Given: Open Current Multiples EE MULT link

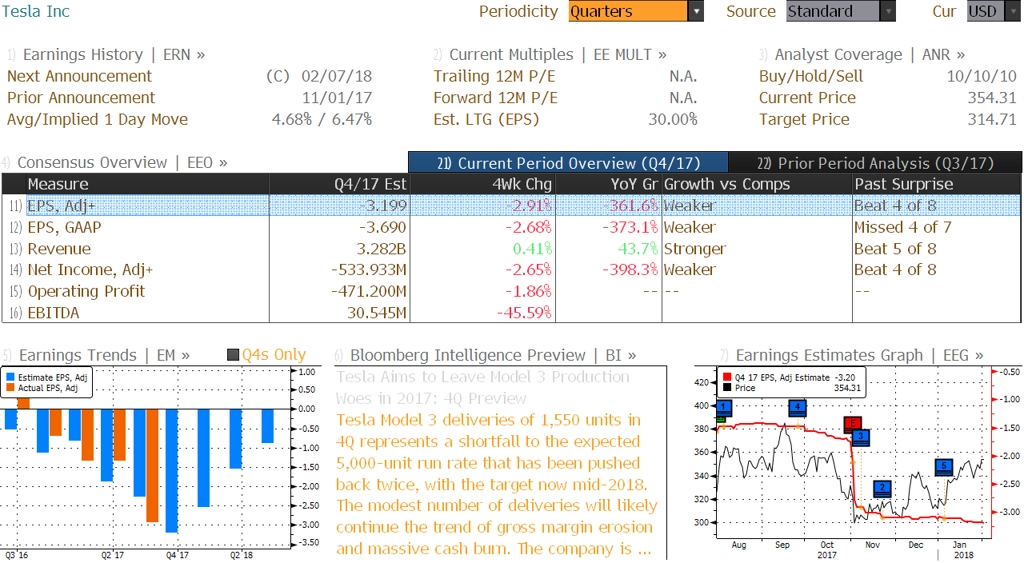Looking at the screenshot, I should click(558, 54).
